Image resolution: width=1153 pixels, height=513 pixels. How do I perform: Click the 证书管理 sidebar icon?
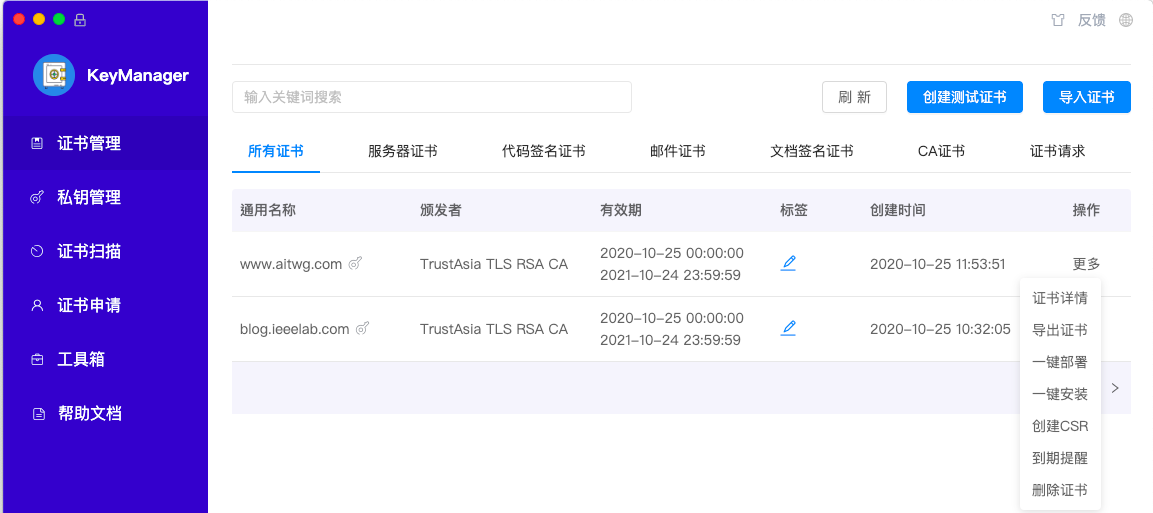[37, 143]
